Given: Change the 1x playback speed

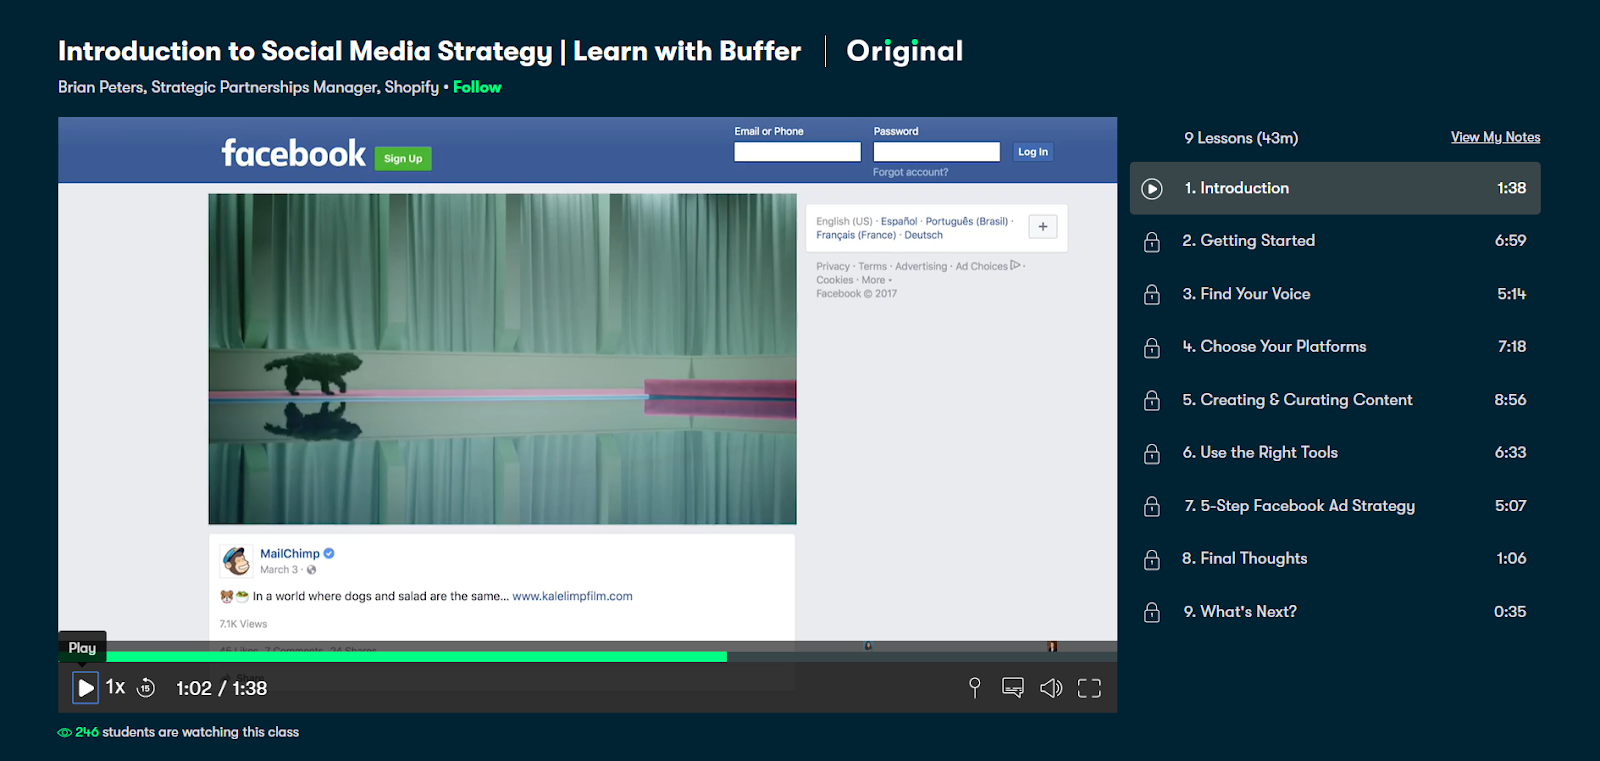Looking at the screenshot, I should [115, 687].
